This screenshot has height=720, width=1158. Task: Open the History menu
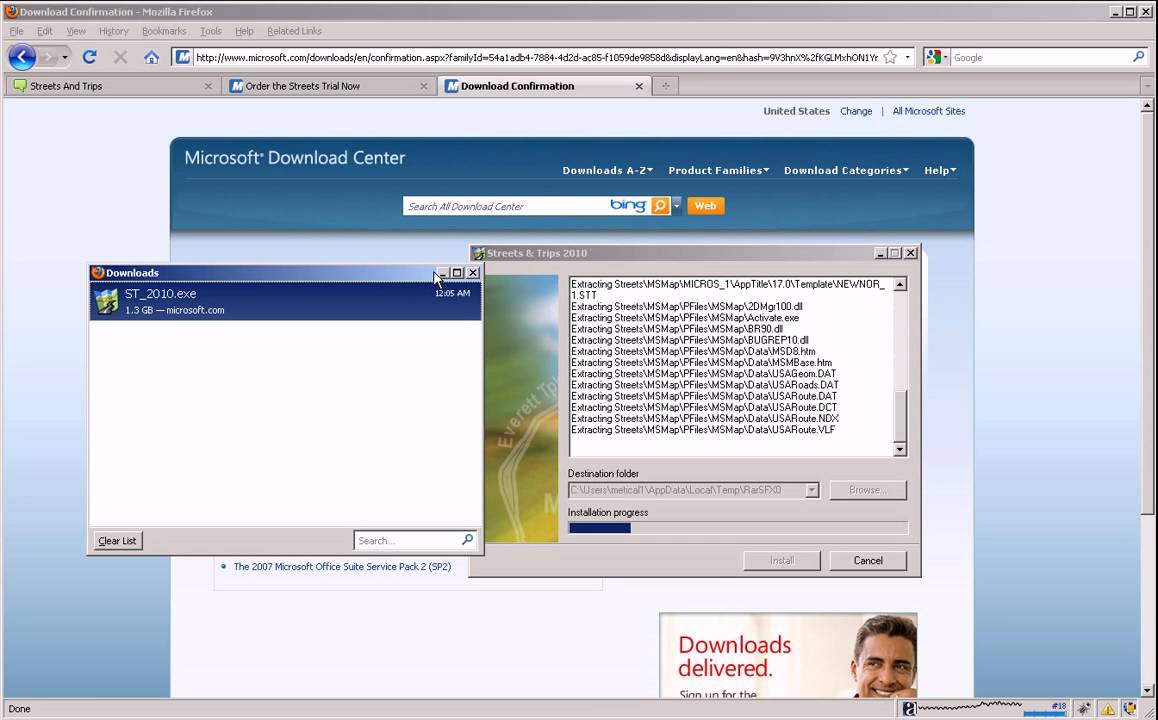click(114, 31)
